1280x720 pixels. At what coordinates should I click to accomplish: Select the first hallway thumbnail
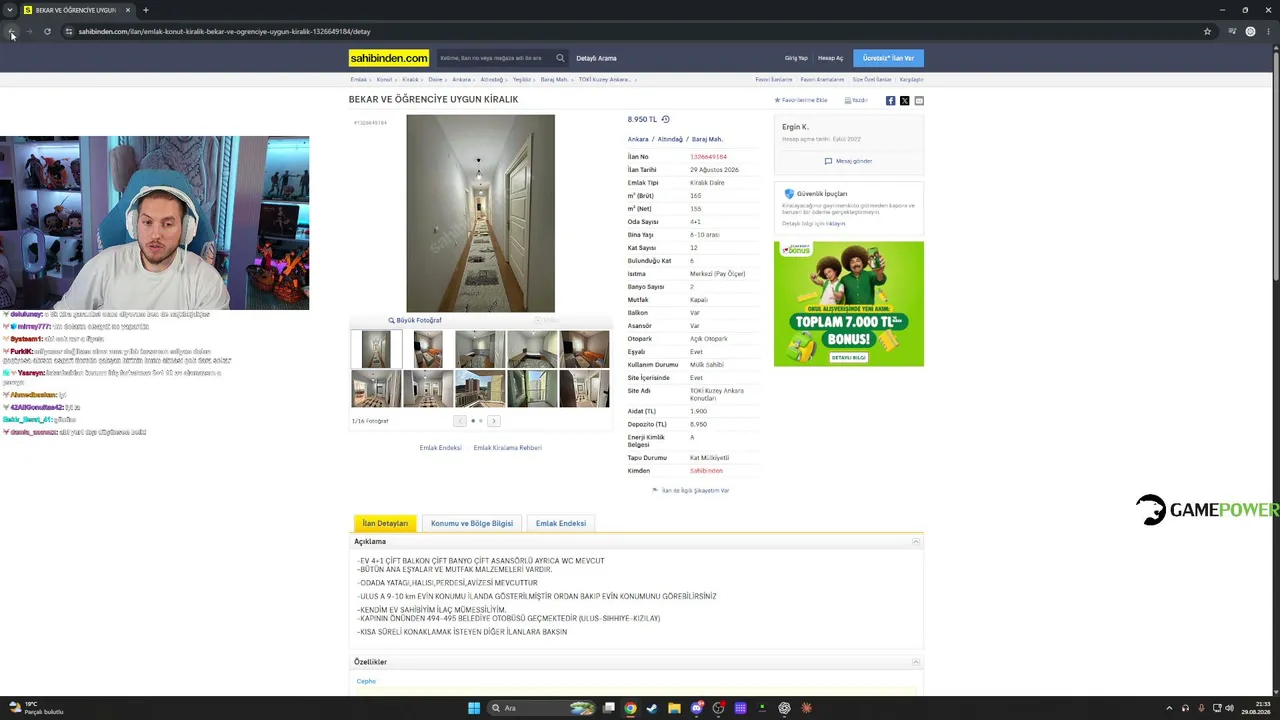[x=376, y=349]
